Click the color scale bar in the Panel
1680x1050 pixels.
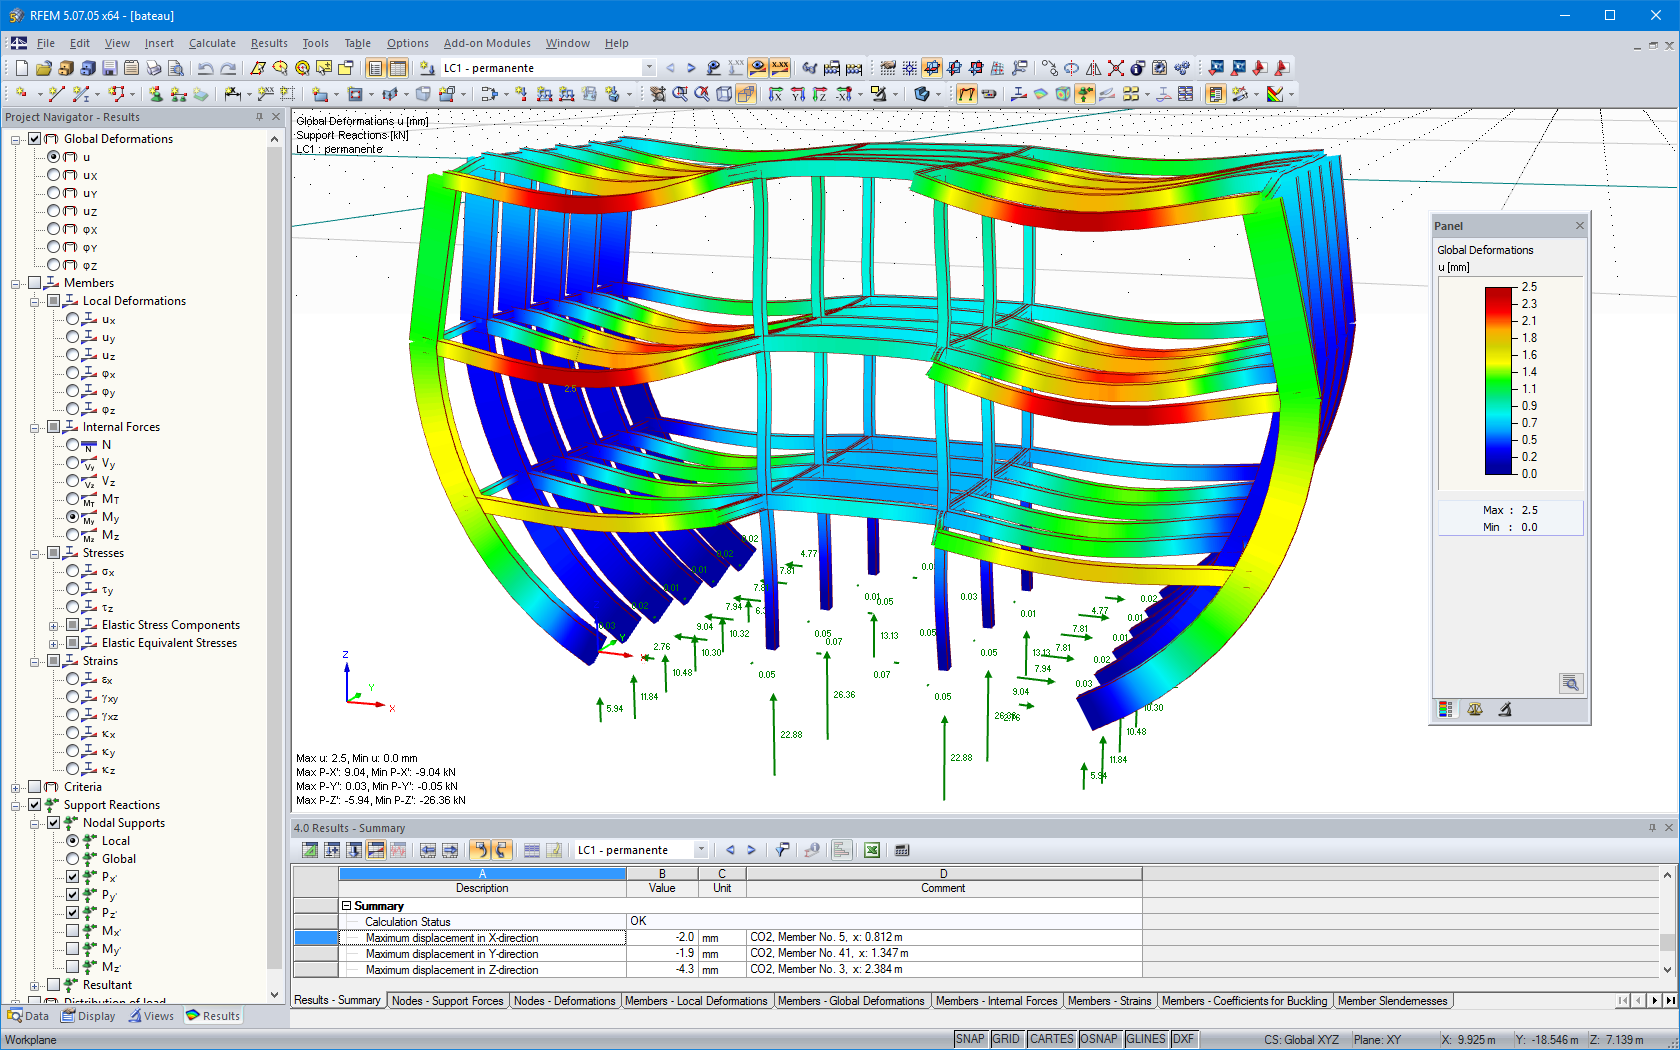tap(1499, 380)
